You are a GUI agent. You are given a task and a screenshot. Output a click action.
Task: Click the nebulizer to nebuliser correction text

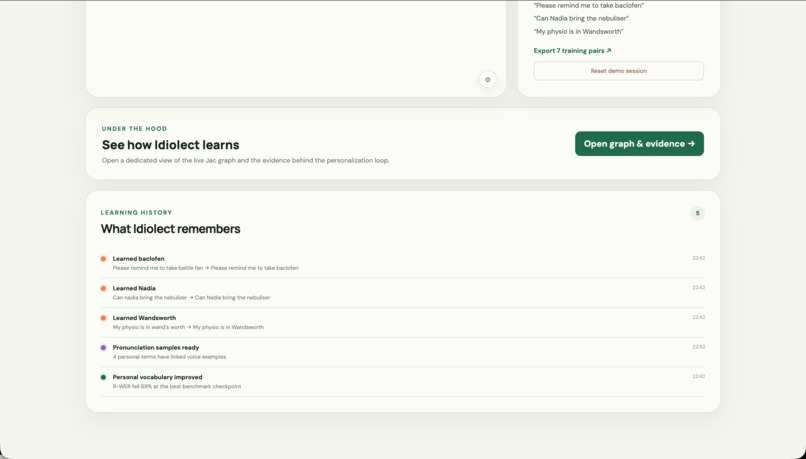tap(191, 298)
